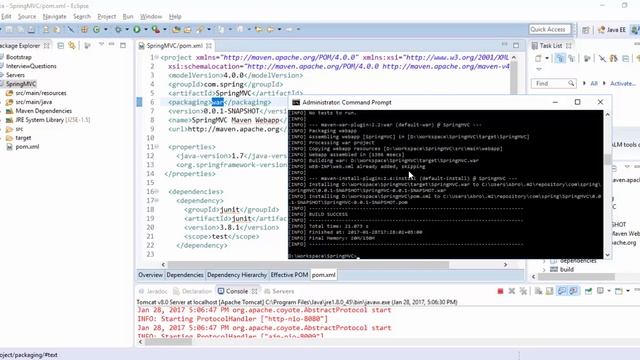Viewport: 640px width, 360px height.
Task: Open the Source menu
Action: pos(27,16)
